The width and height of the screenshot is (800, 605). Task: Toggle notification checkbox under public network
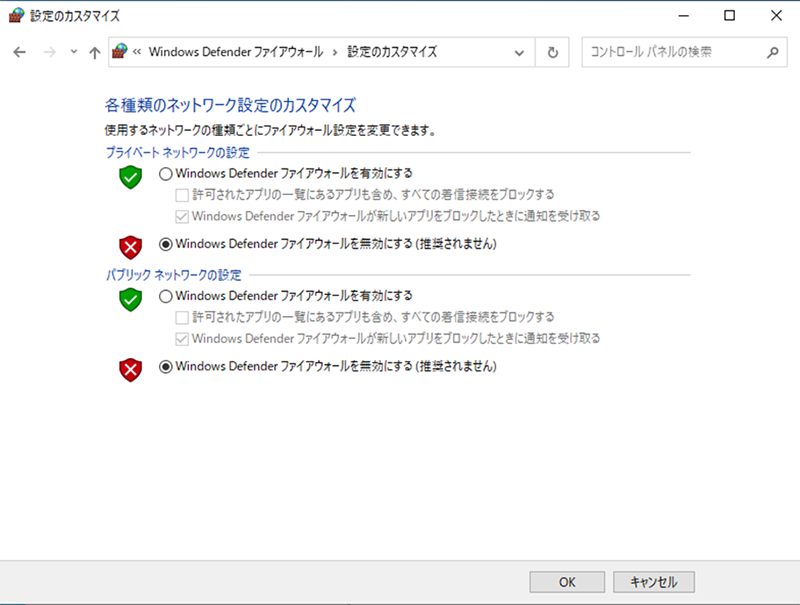pos(182,339)
